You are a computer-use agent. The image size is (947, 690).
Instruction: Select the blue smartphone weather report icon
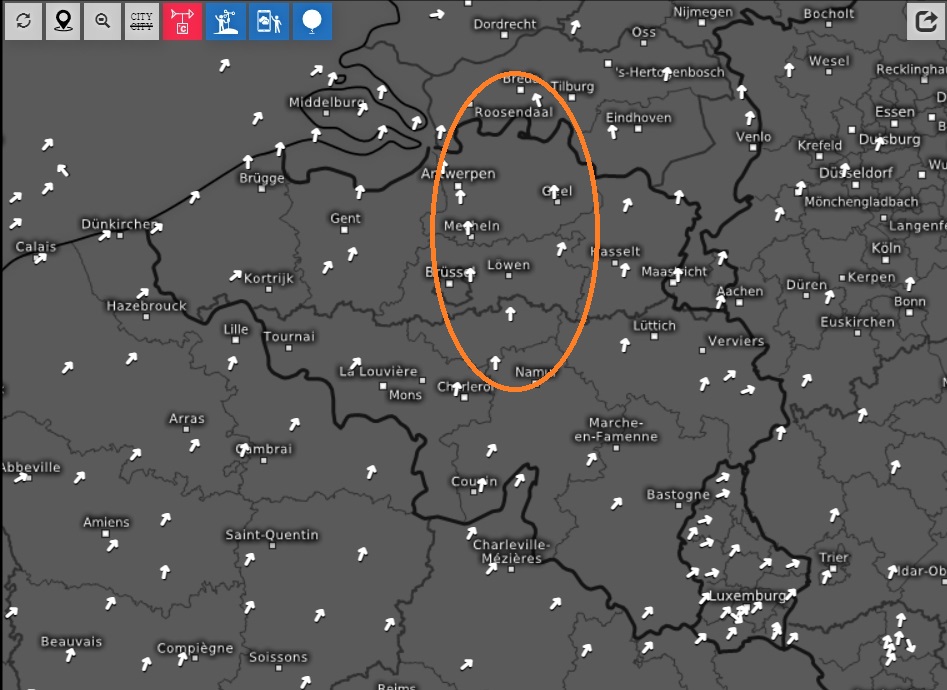click(x=269, y=21)
